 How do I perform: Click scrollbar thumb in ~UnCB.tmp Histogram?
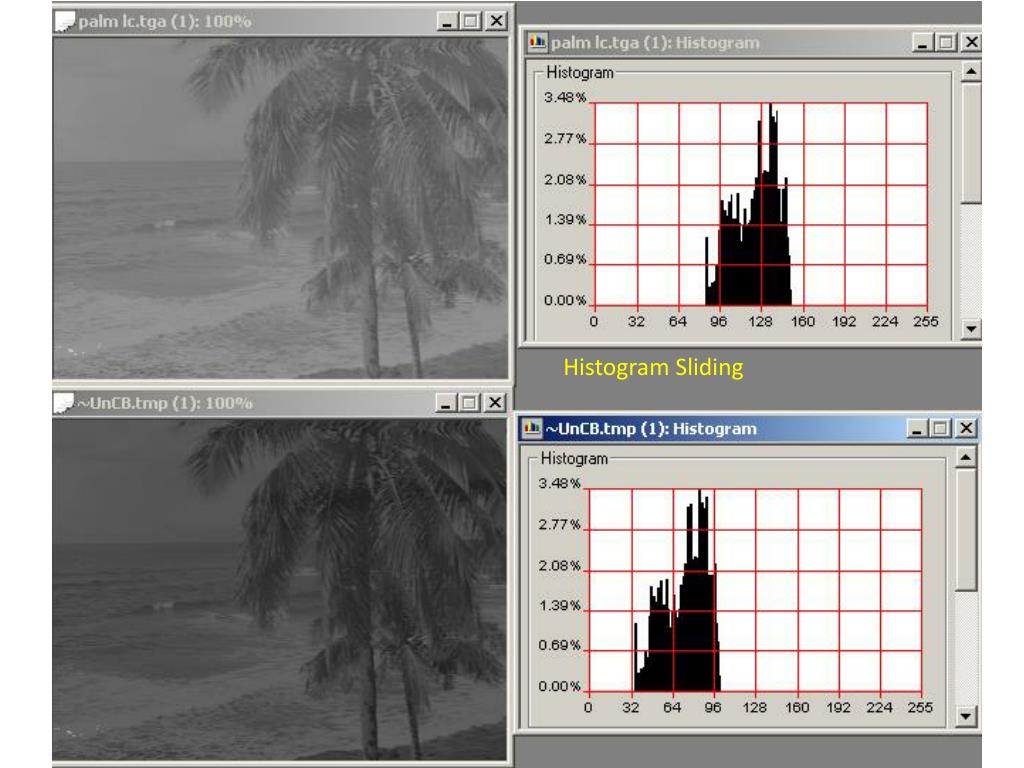(x=966, y=530)
